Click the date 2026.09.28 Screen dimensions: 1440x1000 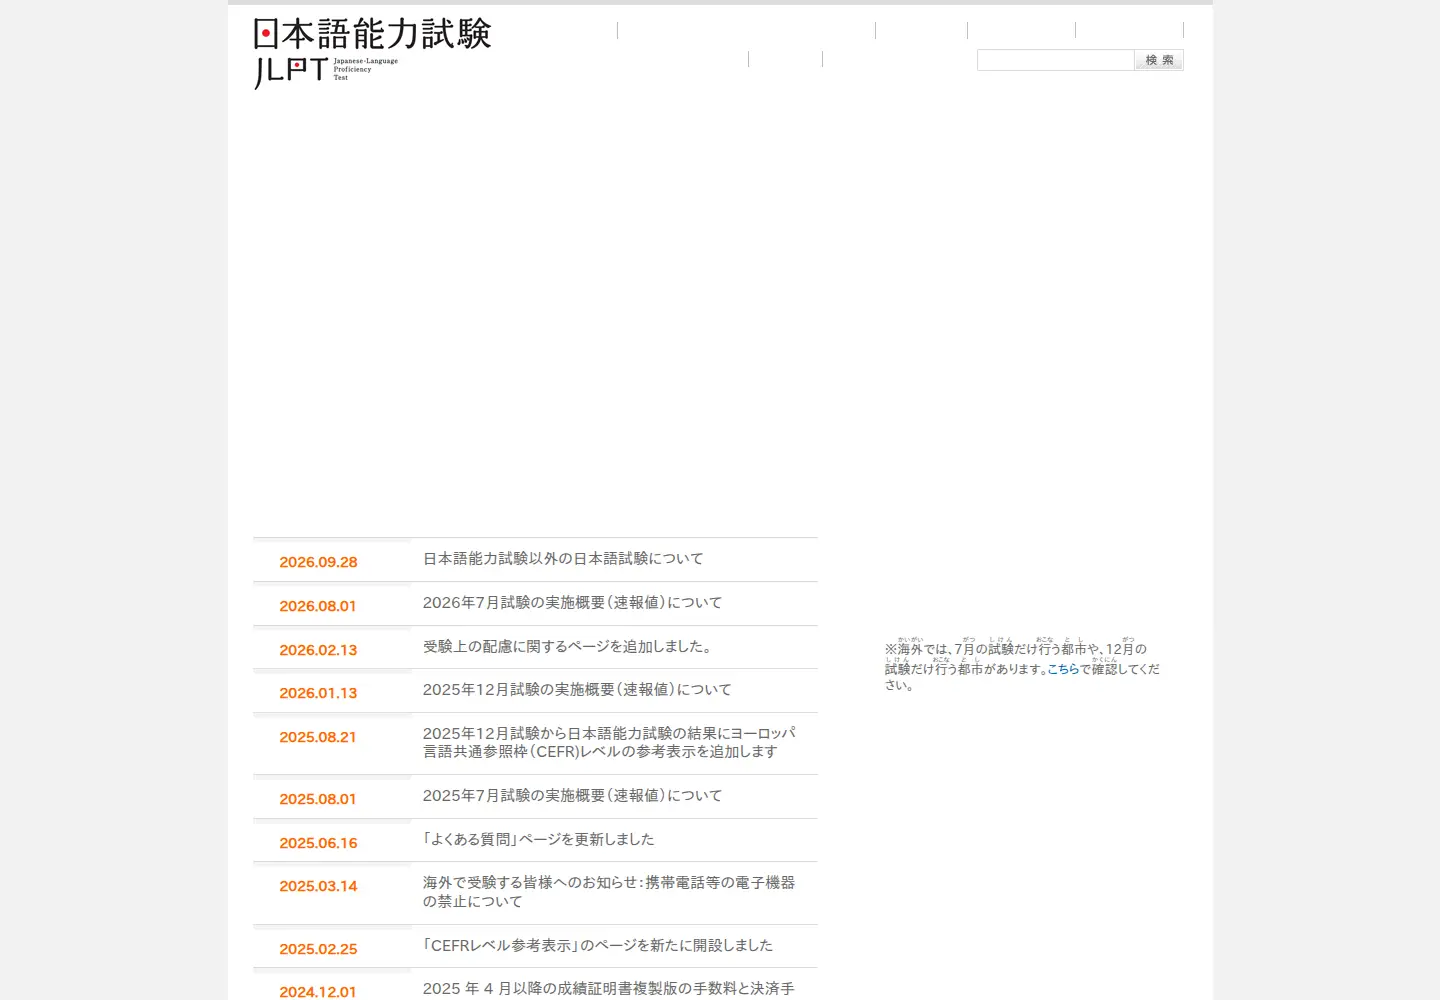coord(318,562)
